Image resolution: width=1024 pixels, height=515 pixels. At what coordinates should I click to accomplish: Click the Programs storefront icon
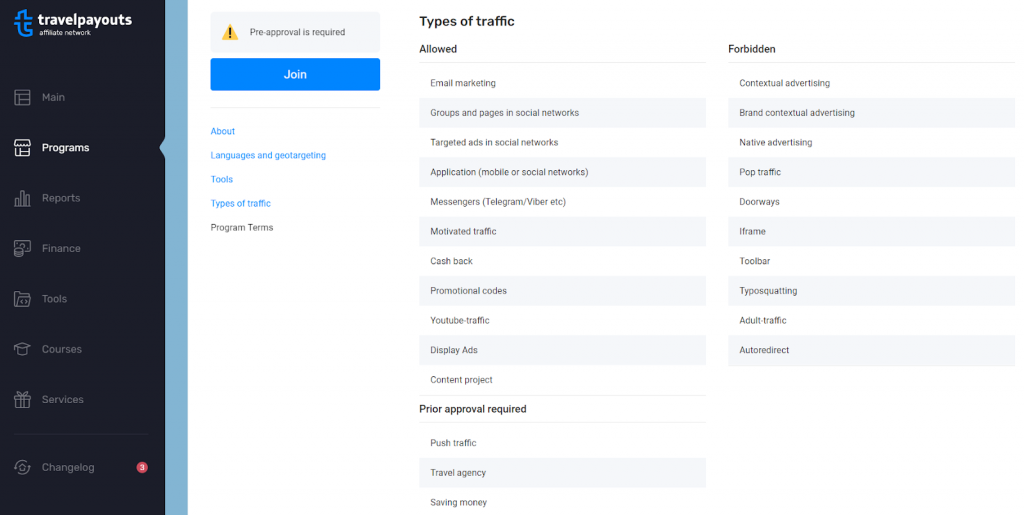pyautogui.click(x=22, y=148)
